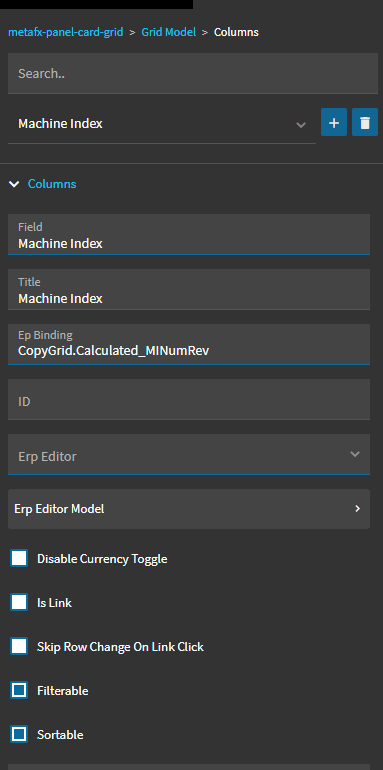This screenshot has width=383, height=770.
Task: Toggle the Sortable checkbox
Action: [x=19, y=735]
